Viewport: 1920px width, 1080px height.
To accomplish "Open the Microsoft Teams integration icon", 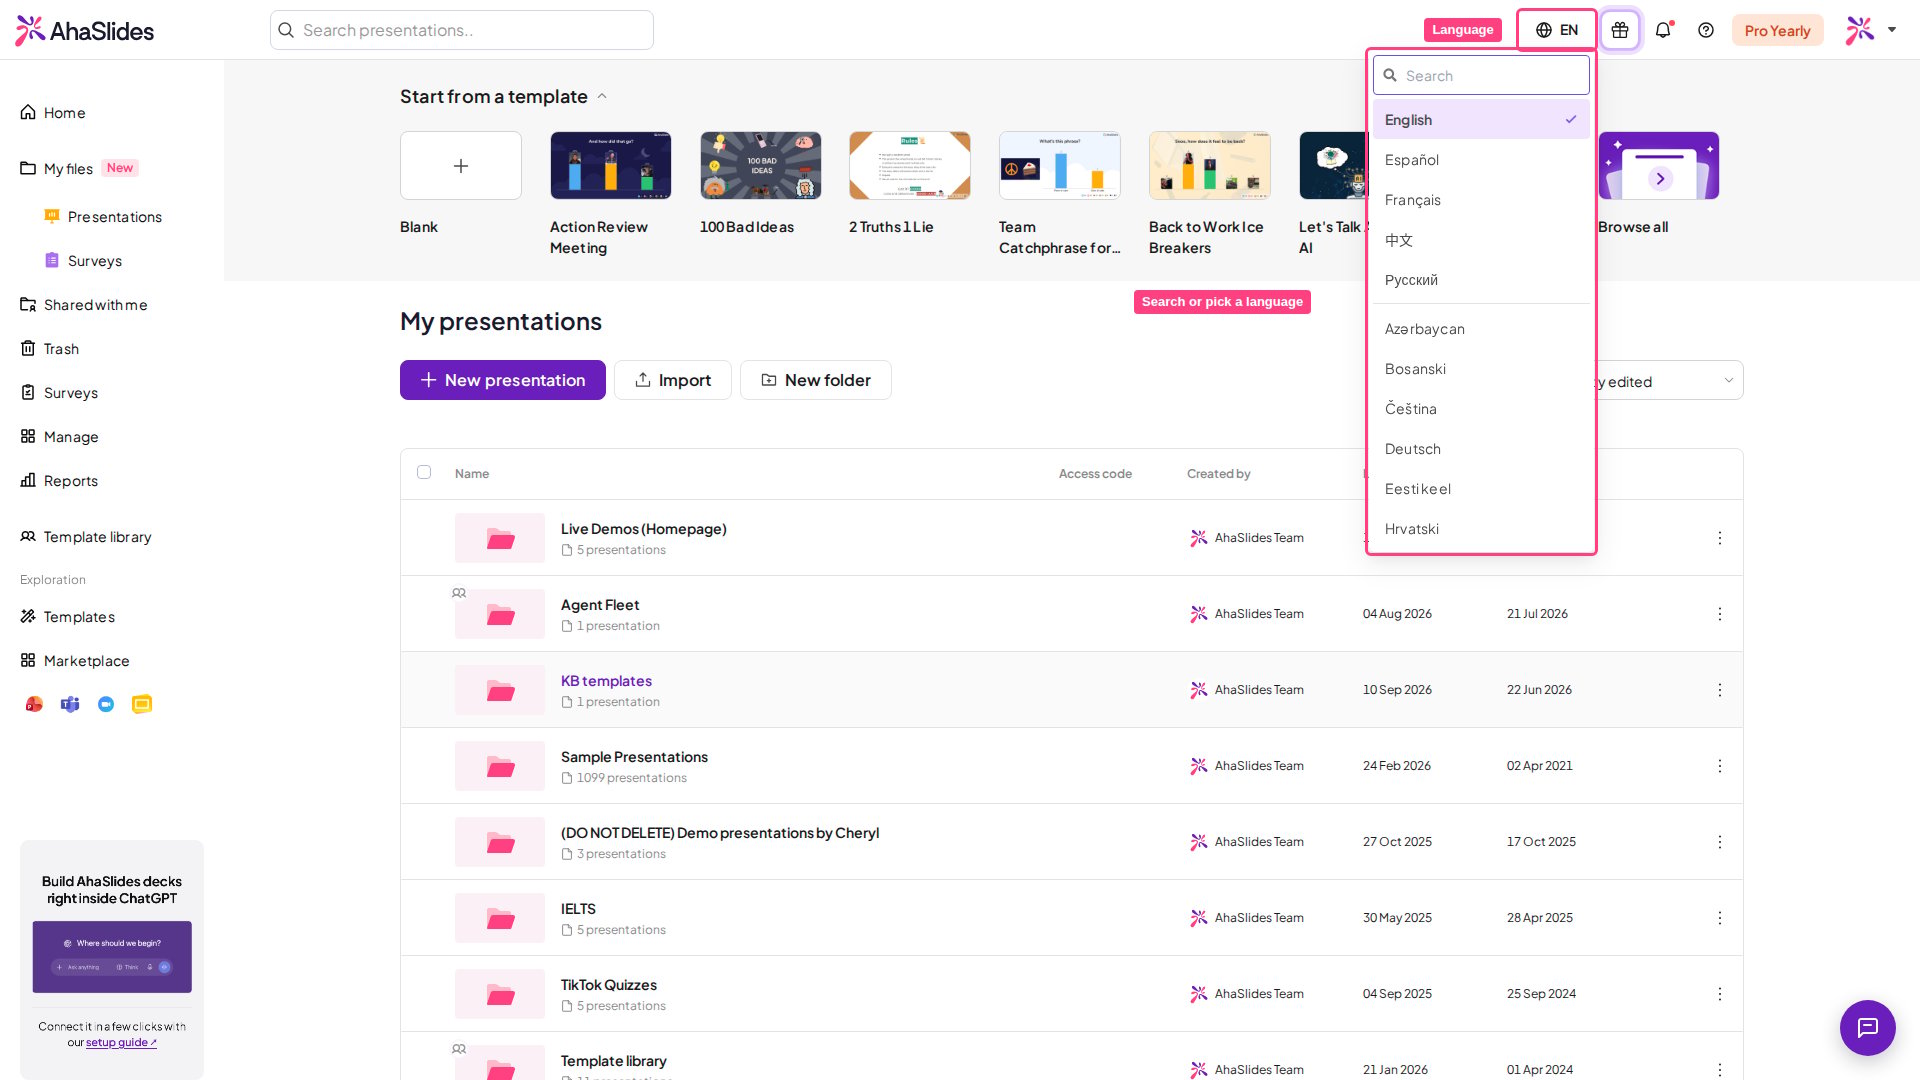I will click(x=70, y=704).
